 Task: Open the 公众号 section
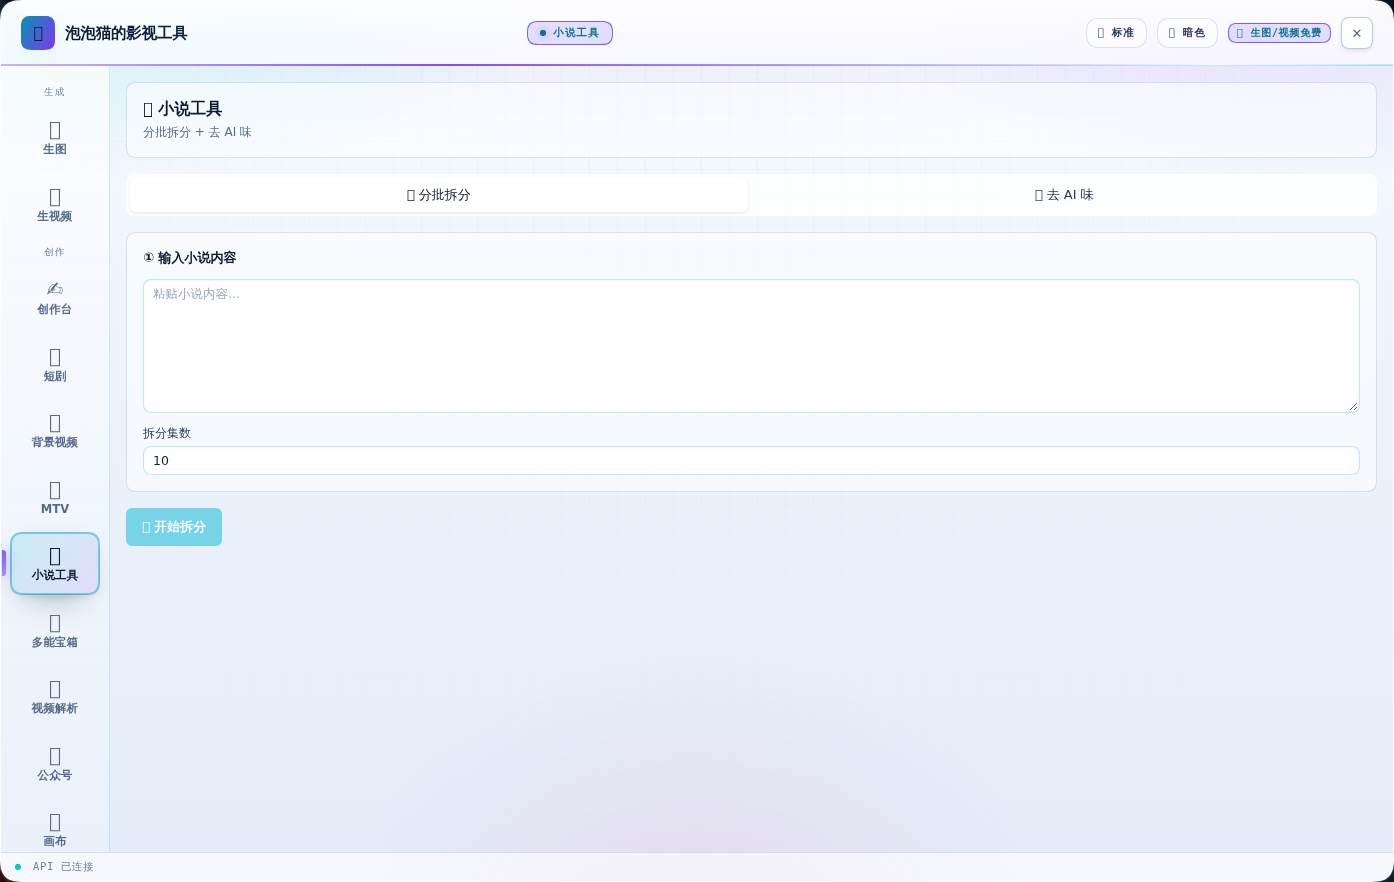[x=55, y=764]
